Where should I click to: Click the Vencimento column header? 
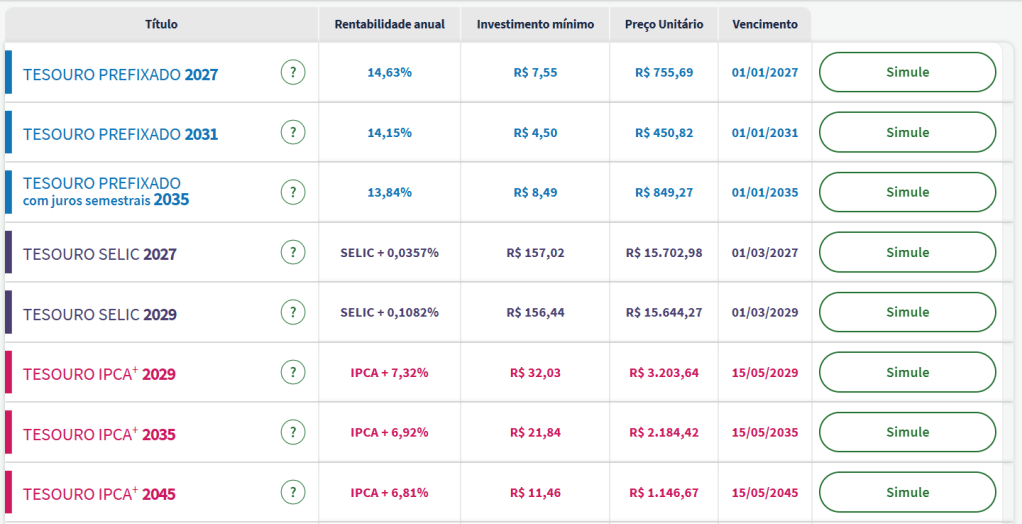(x=764, y=24)
